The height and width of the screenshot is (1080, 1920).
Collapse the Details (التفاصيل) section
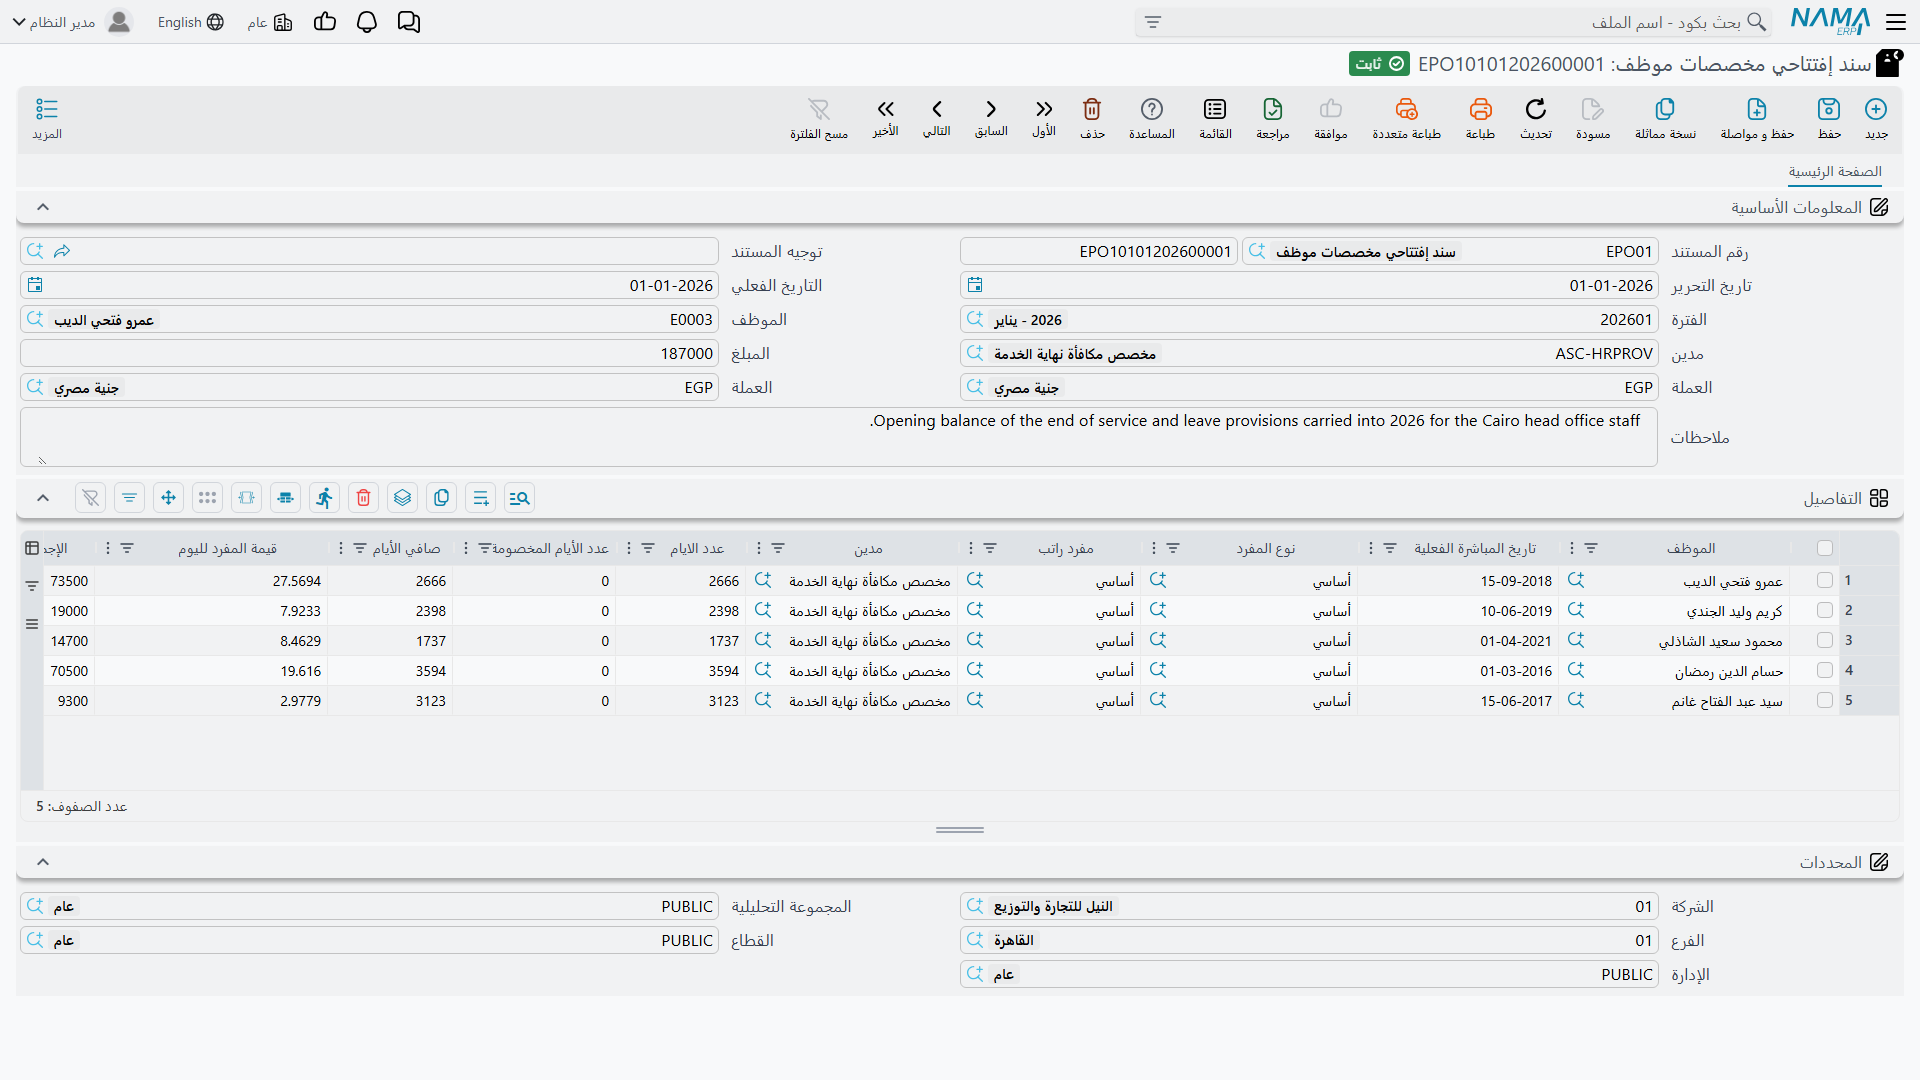pos(43,498)
